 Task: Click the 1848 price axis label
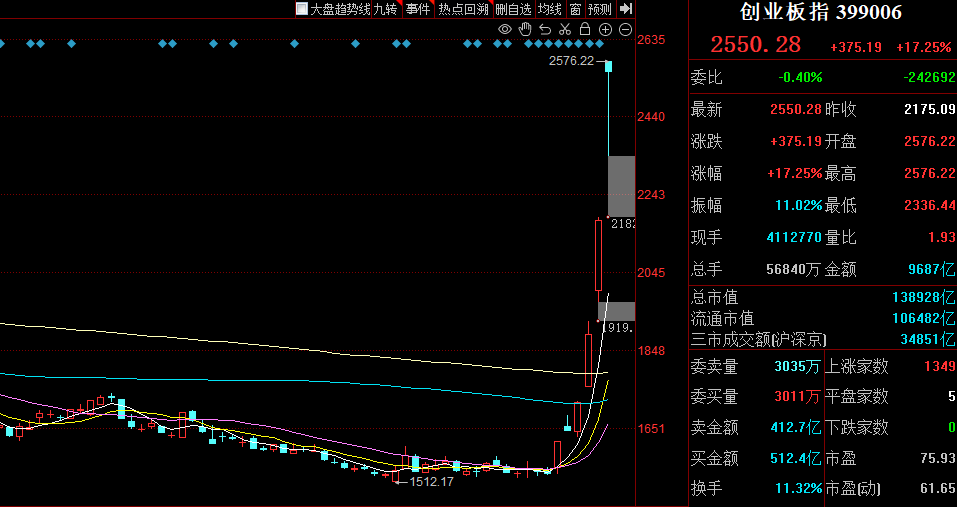pyautogui.click(x=651, y=351)
